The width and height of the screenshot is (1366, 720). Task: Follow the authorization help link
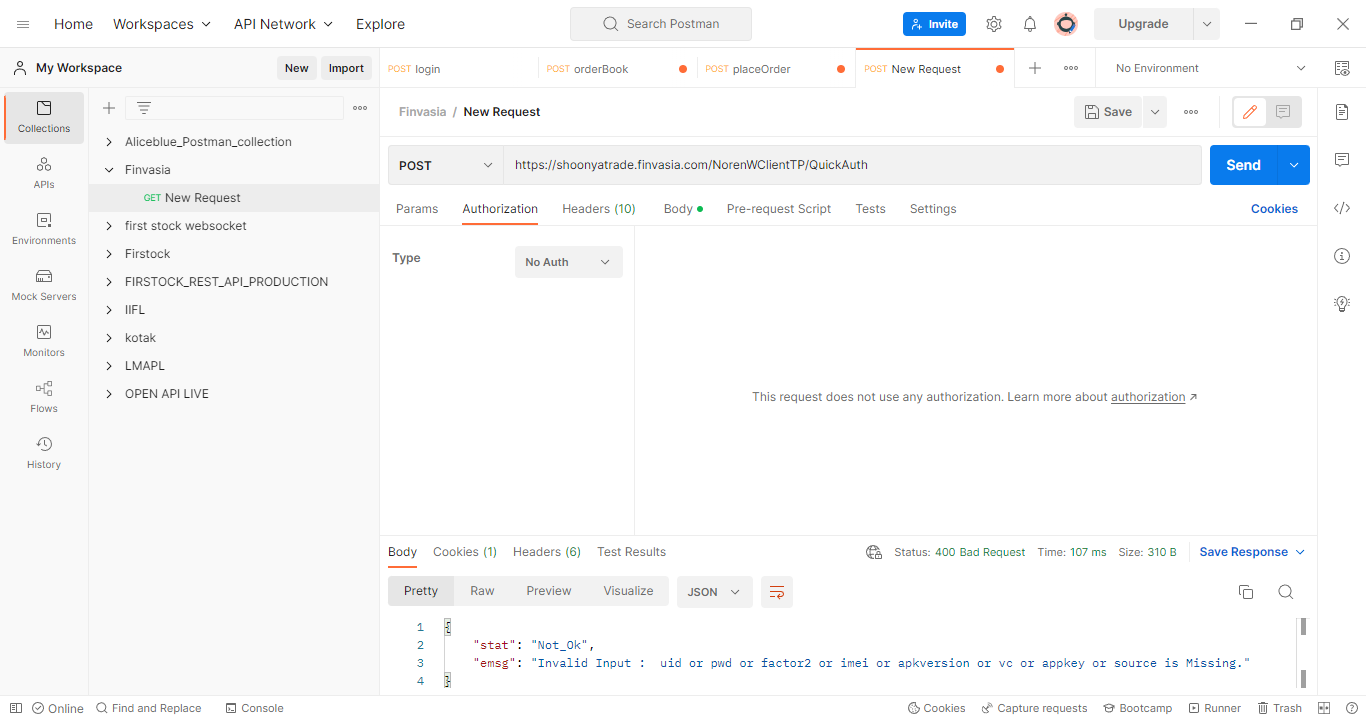click(1148, 397)
